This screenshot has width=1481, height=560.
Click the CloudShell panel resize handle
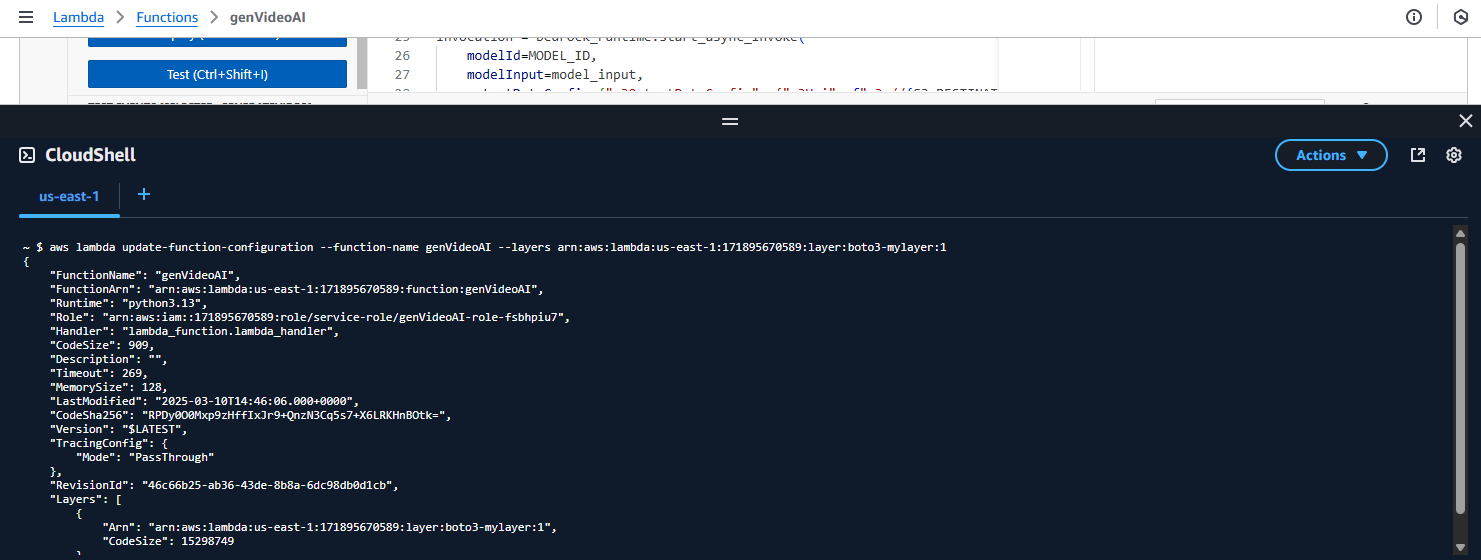click(x=730, y=121)
